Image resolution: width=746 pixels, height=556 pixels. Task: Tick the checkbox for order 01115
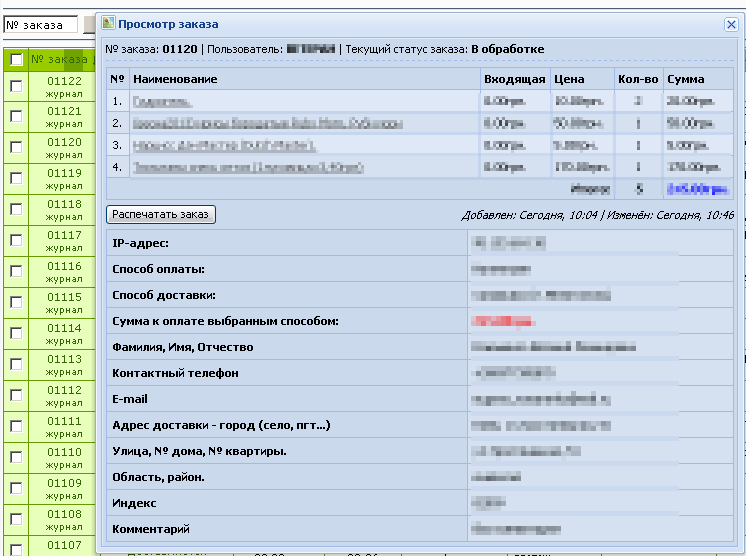click(16, 303)
